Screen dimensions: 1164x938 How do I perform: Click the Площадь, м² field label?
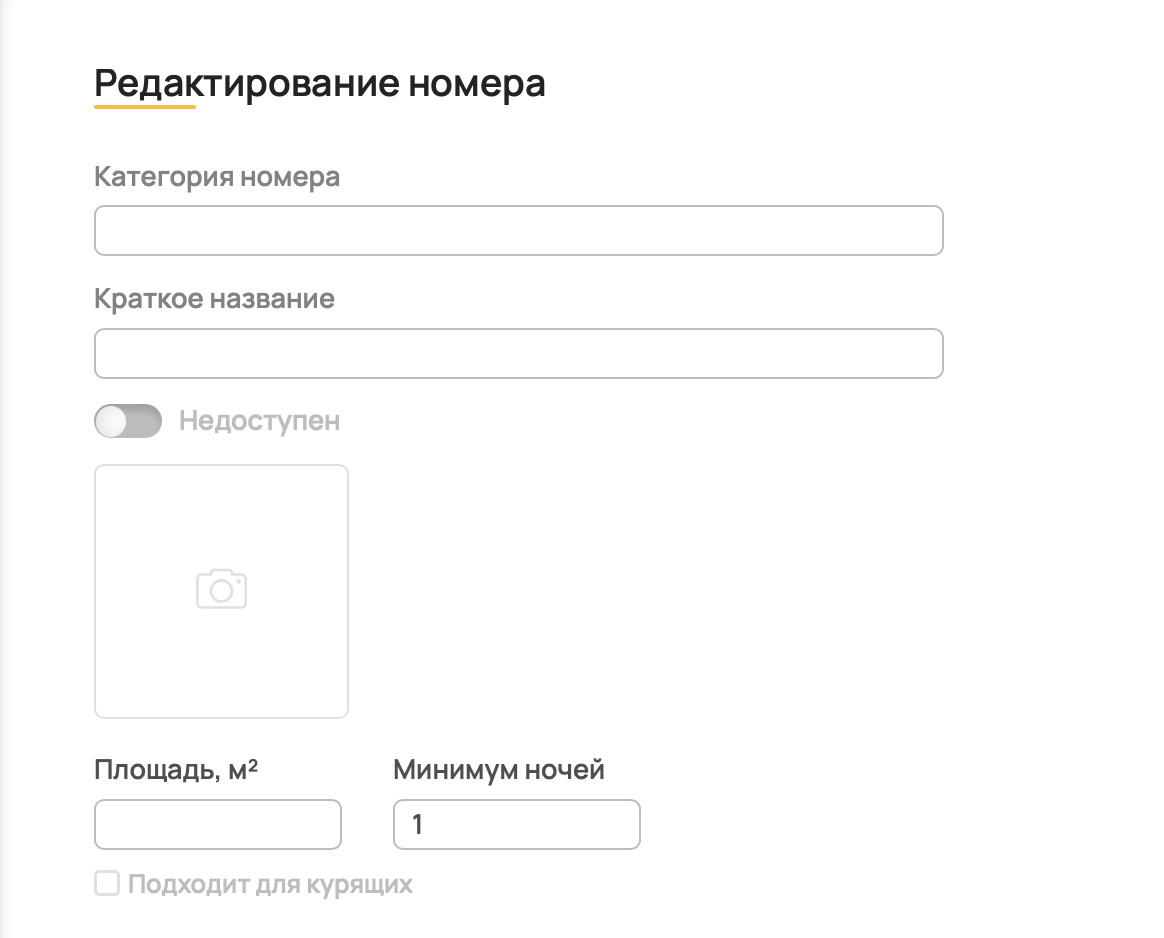[176, 770]
